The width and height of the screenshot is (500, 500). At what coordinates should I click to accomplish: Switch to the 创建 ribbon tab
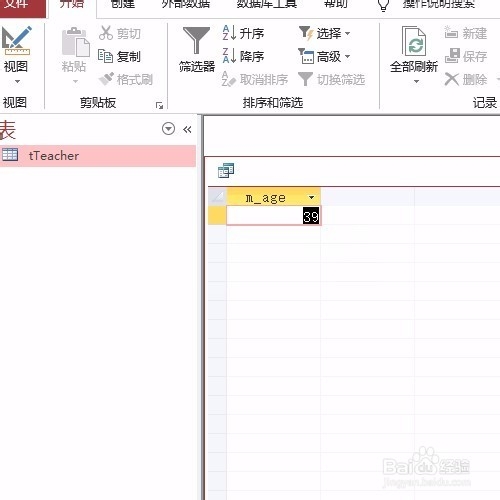pyautogui.click(x=123, y=4)
